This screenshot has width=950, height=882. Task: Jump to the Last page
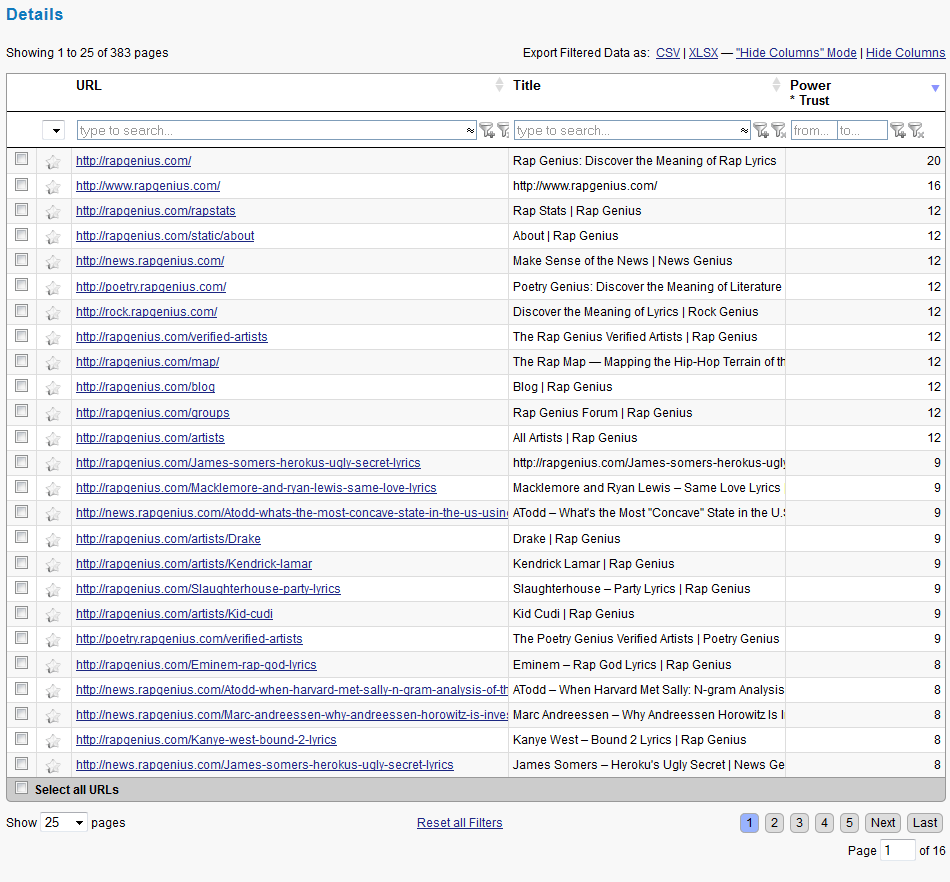(x=925, y=823)
